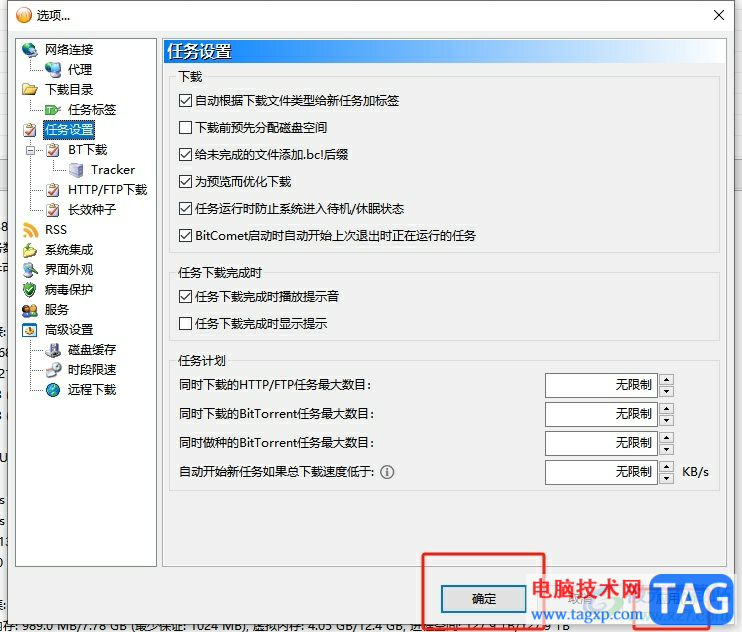Collapse the BT下载 tree node

pos(30,150)
